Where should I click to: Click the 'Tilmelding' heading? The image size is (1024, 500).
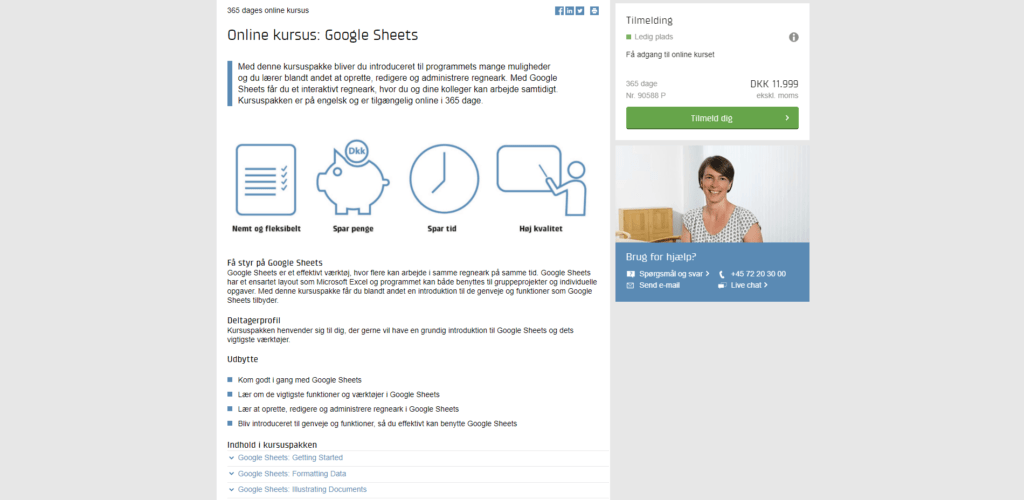(649, 21)
